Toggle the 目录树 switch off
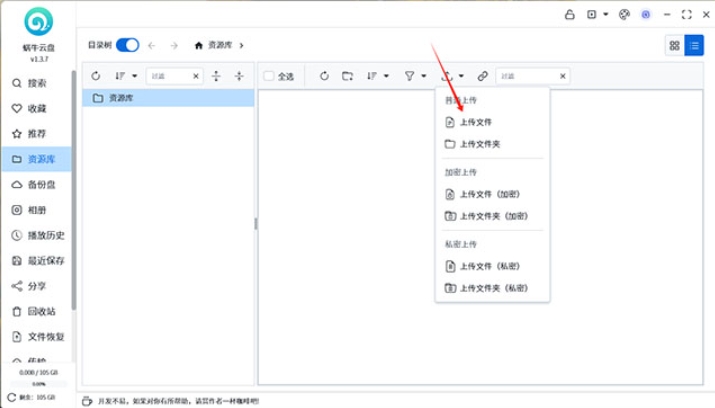Viewport: 715px width, 408px height. pos(127,45)
